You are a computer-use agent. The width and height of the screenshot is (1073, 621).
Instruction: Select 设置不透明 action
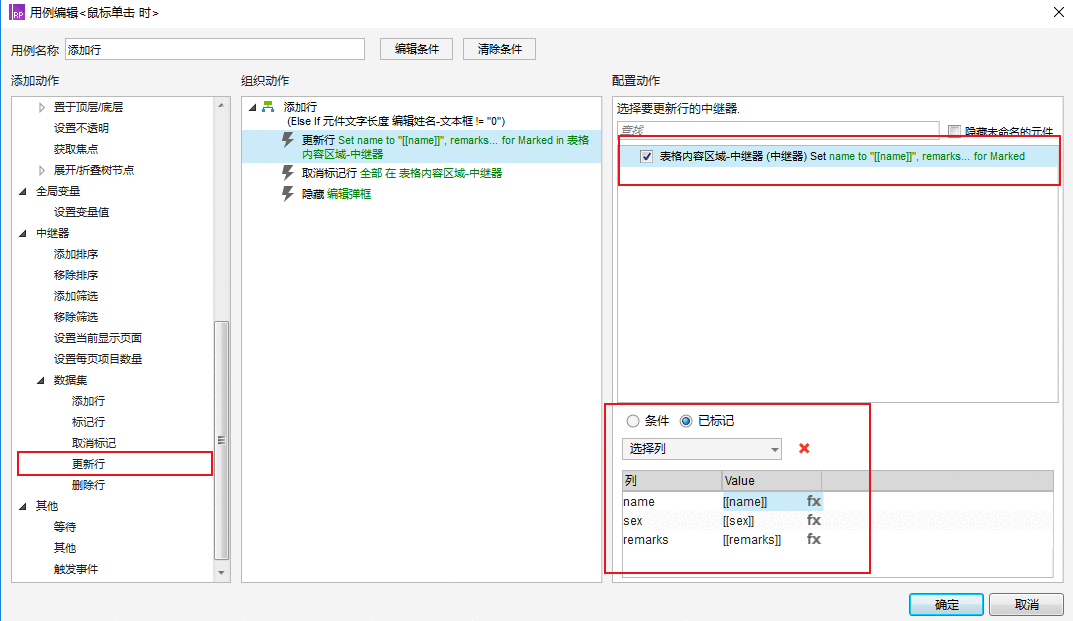(x=81, y=128)
